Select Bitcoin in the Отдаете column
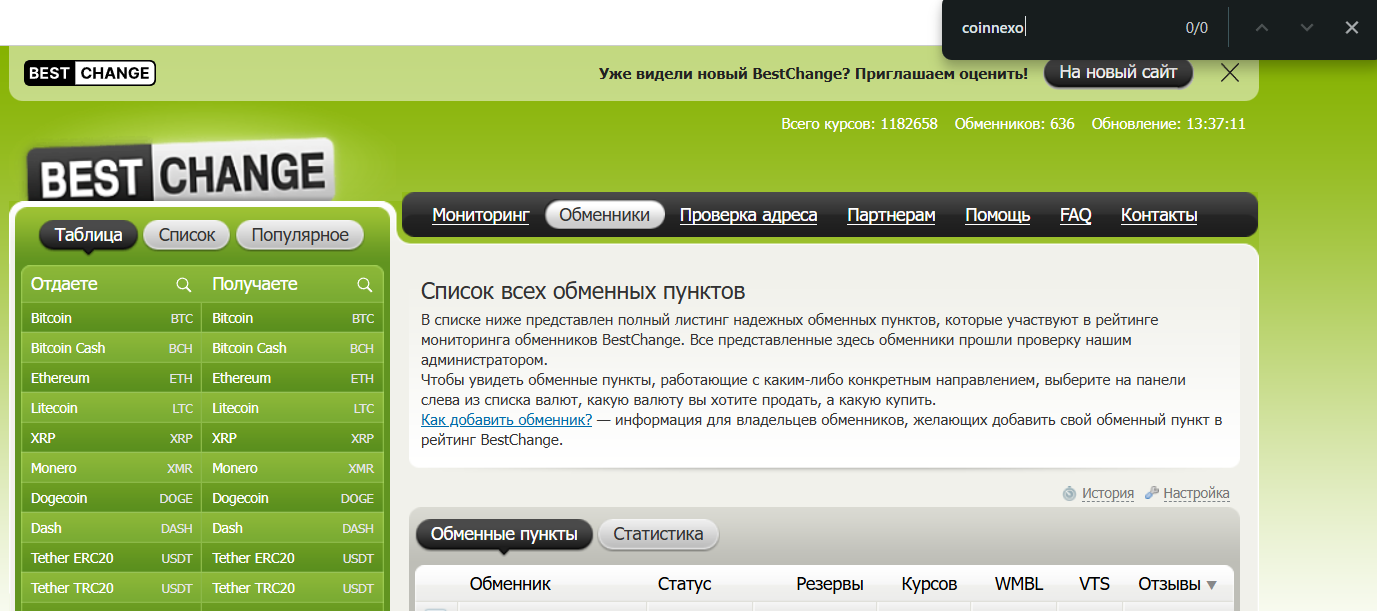Viewport: 1377px width, 611px height. (111, 318)
